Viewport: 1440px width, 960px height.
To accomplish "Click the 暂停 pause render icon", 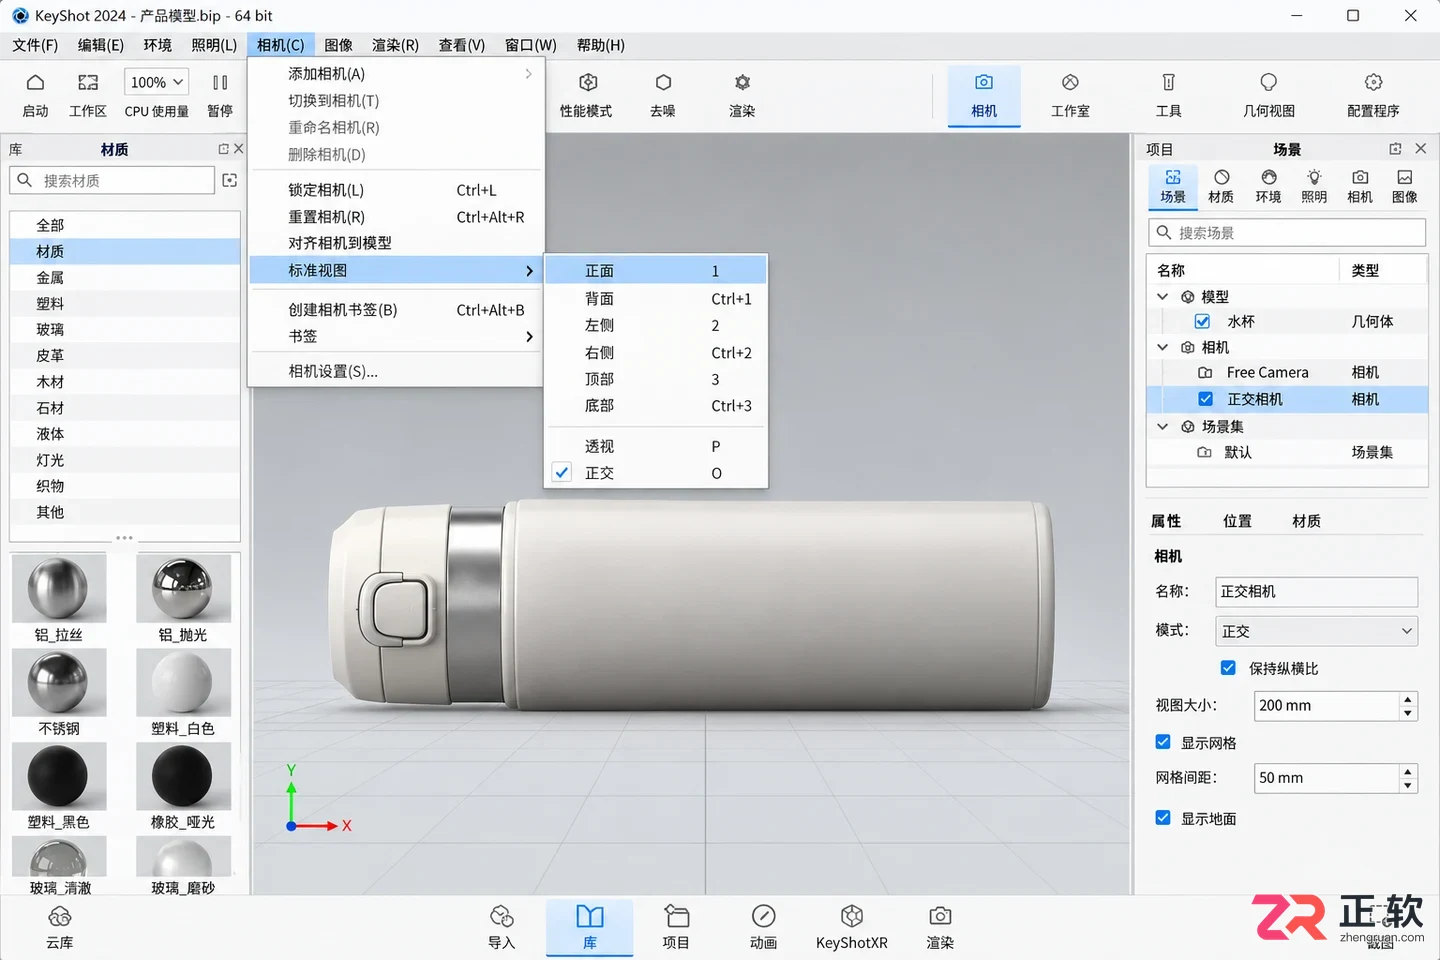I will [x=220, y=83].
